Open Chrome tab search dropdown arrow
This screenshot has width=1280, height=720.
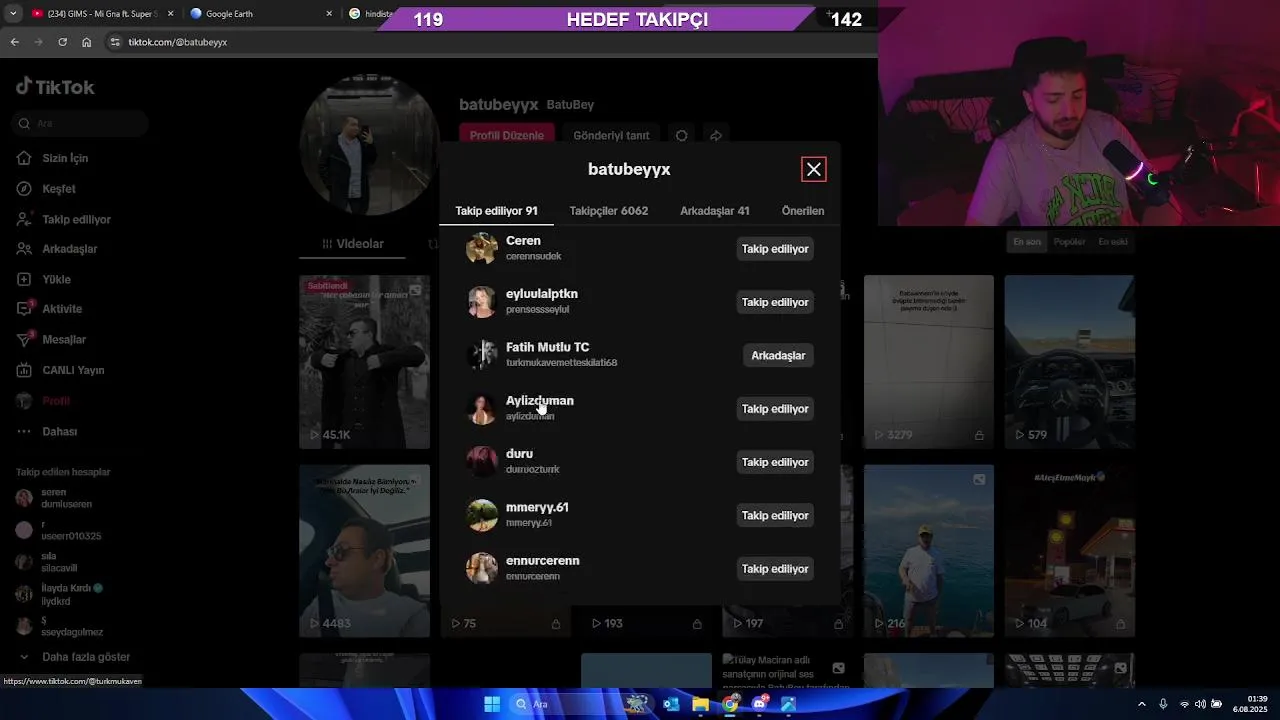13,14
